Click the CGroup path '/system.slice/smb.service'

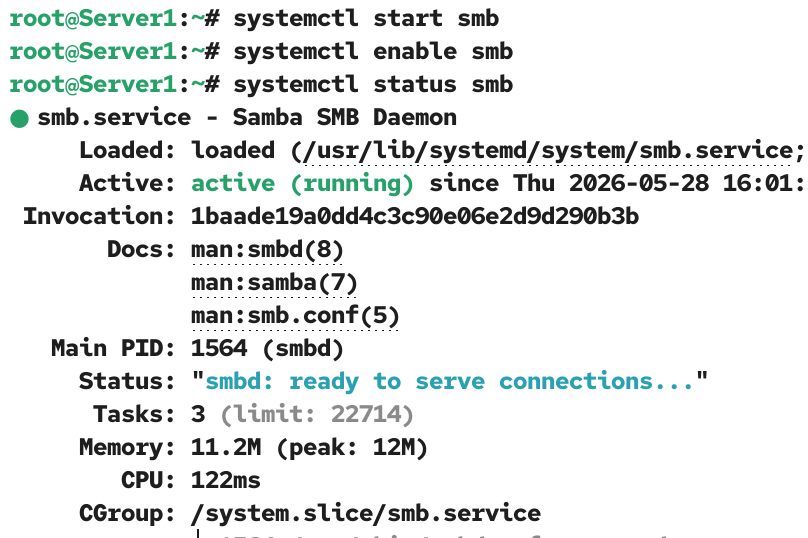(x=366, y=514)
